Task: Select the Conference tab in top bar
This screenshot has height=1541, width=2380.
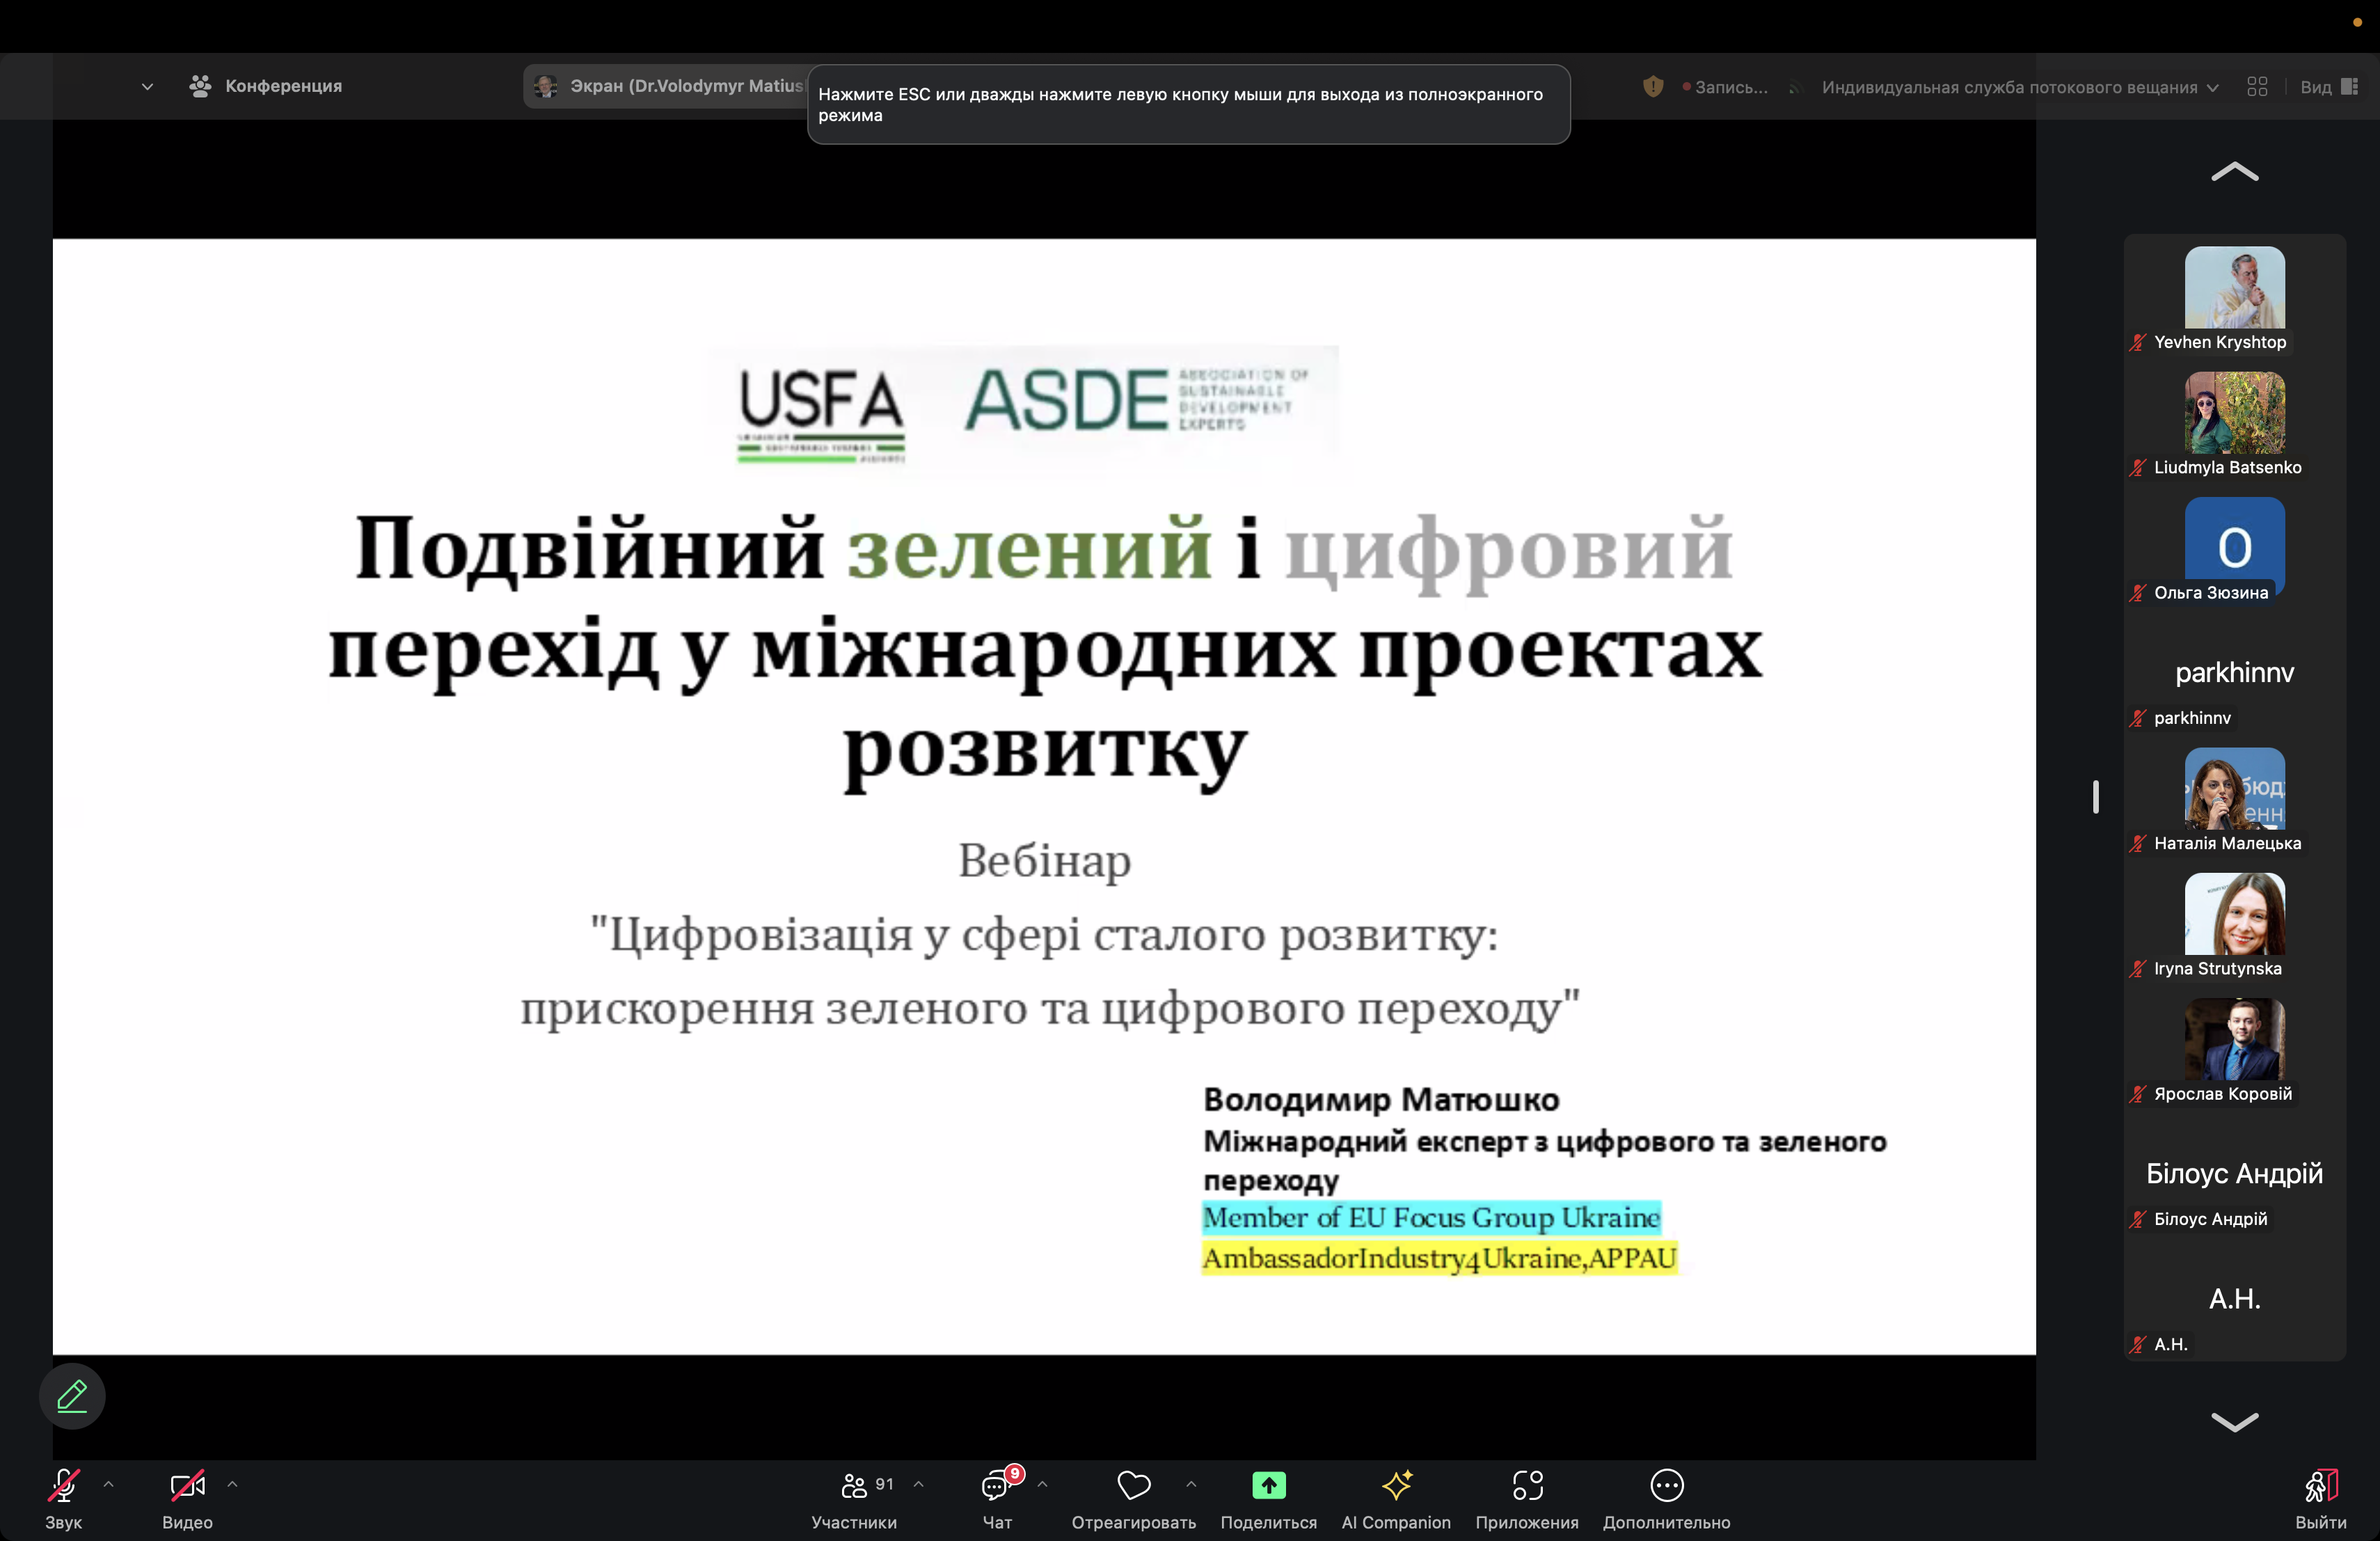Action: [x=266, y=86]
